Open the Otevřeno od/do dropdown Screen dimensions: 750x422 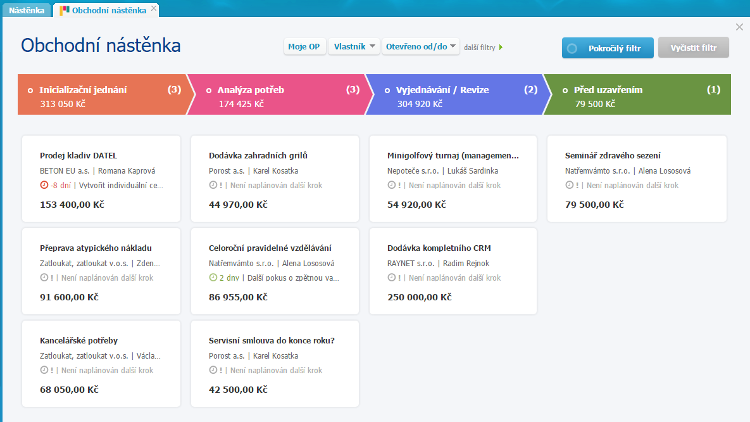tap(420, 46)
